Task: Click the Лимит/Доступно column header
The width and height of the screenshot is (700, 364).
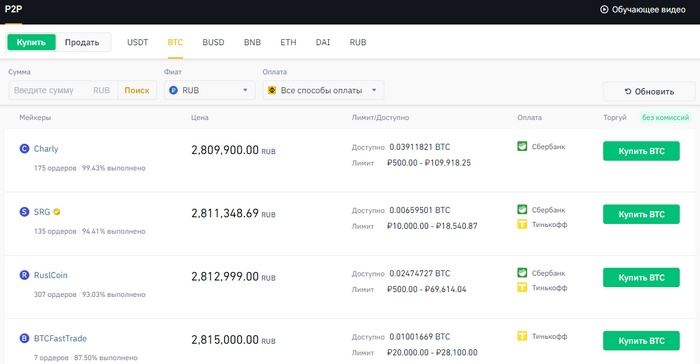Action: tap(380, 117)
